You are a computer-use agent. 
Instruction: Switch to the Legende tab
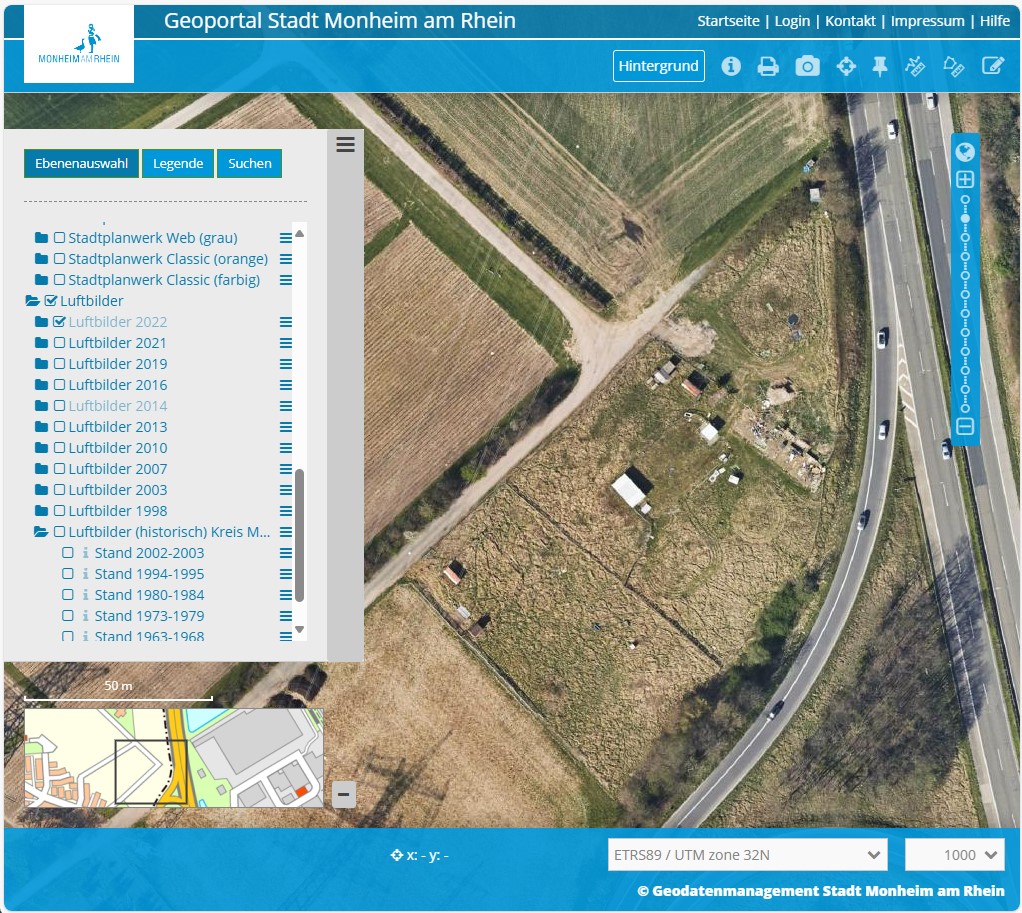[x=178, y=163]
